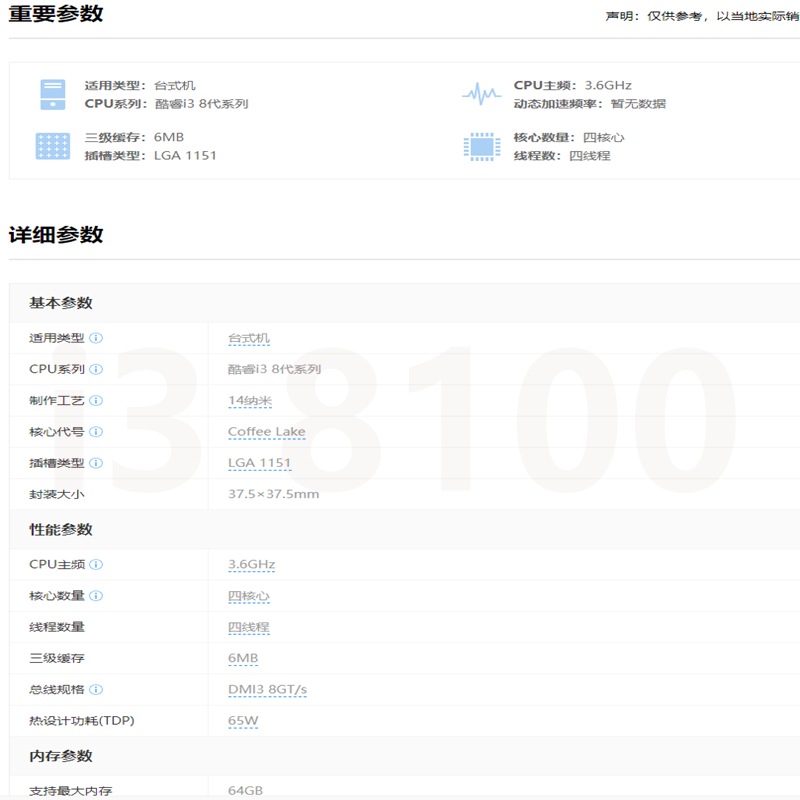Open the 四线程 link
Screen dimensions: 800x800
click(x=248, y=627)
